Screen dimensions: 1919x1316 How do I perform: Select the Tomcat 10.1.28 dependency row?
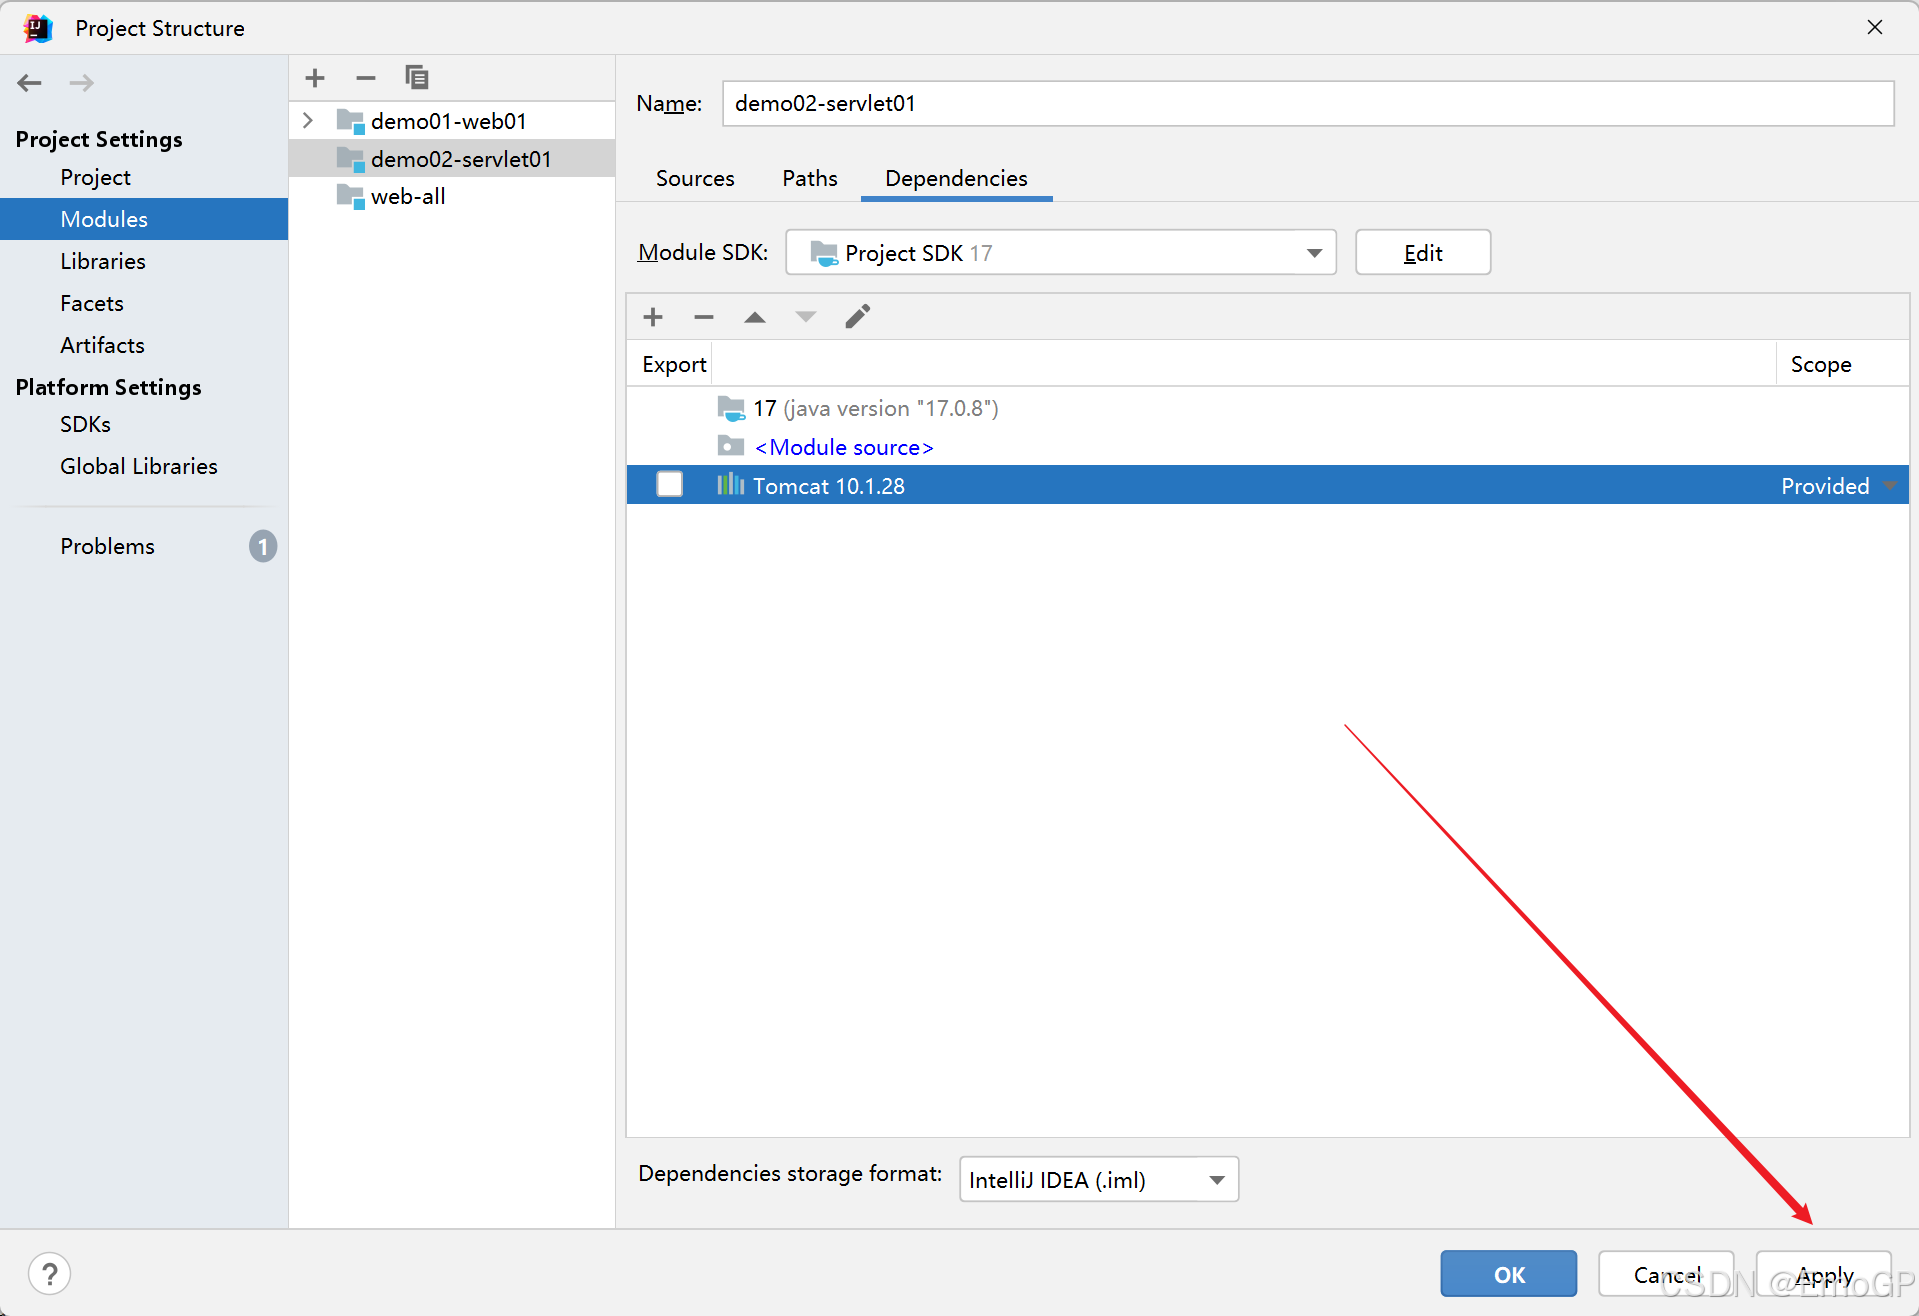tap(1268, 485)
